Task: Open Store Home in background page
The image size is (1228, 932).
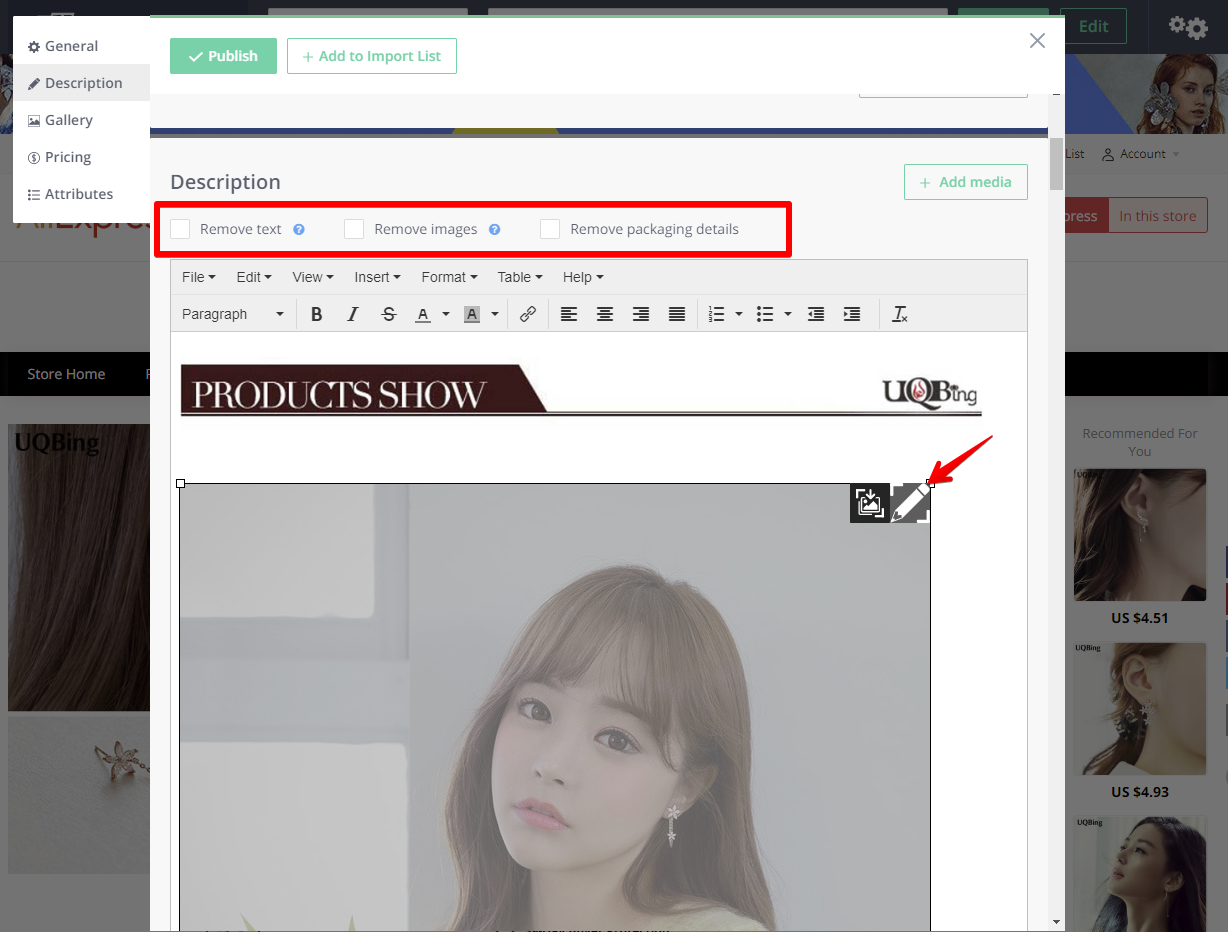Action: [x=66, y=374]
